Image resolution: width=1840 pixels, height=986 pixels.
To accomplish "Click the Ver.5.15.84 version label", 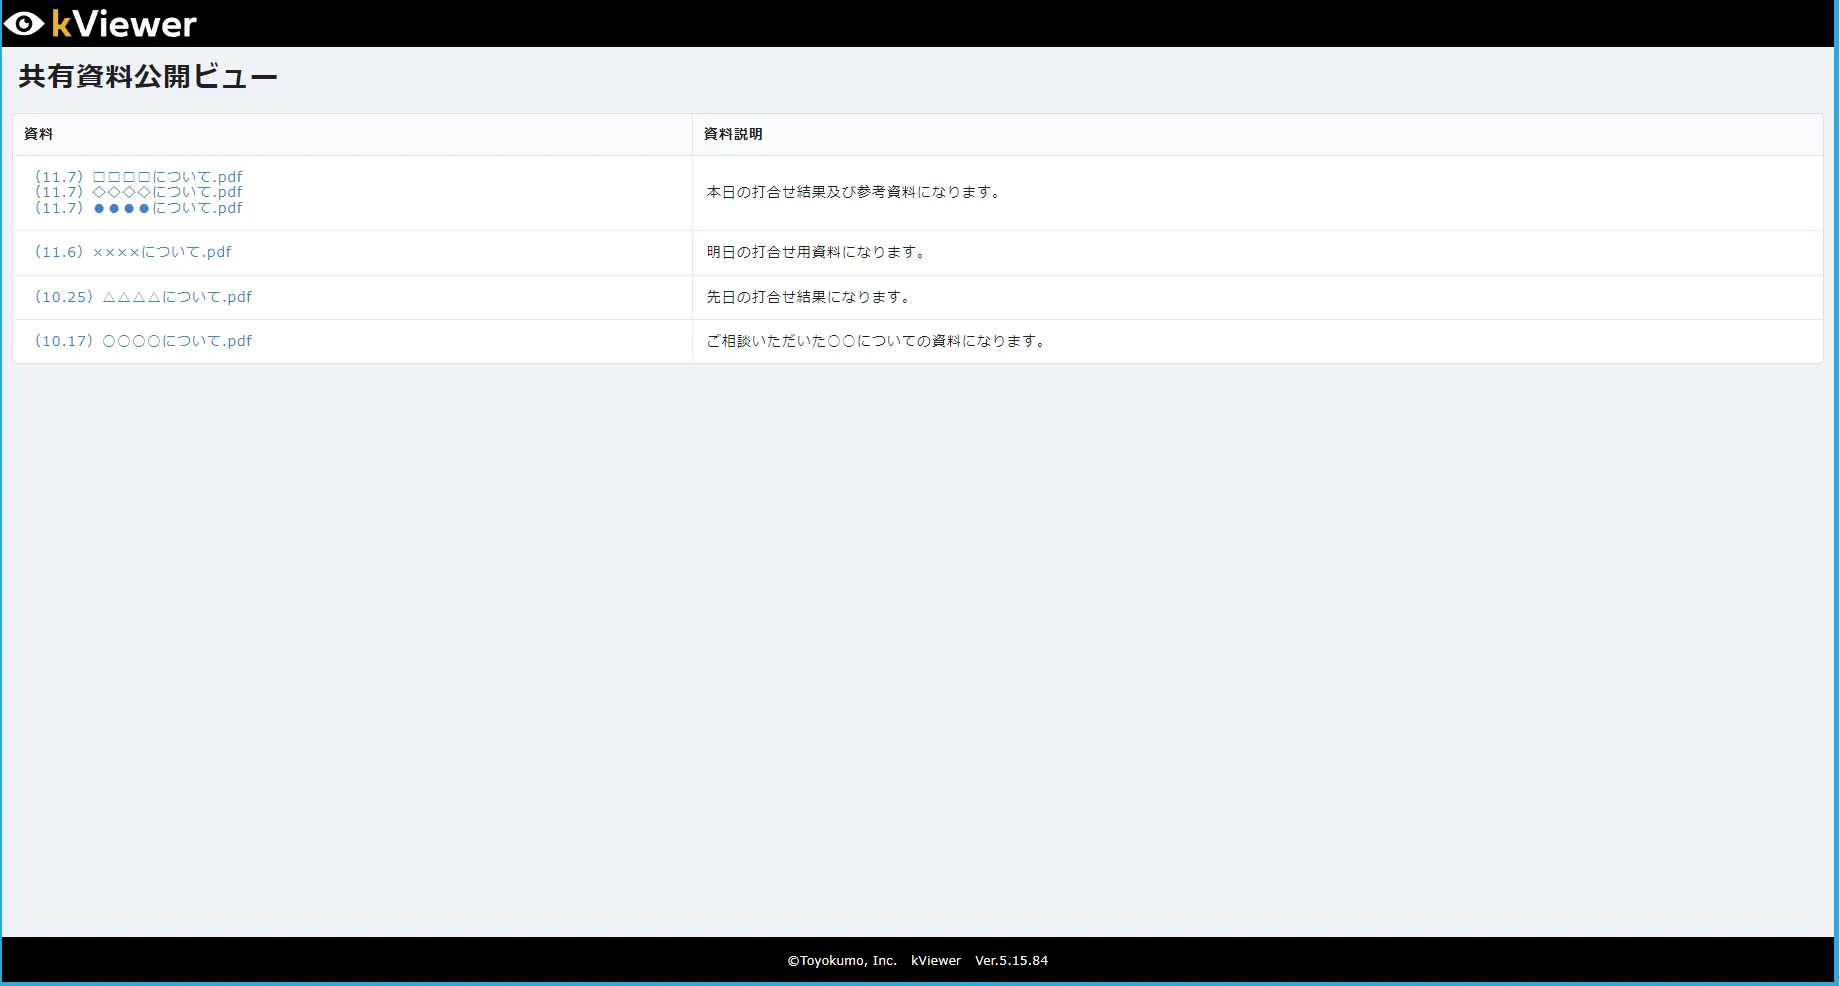I will click(1011, 961).
